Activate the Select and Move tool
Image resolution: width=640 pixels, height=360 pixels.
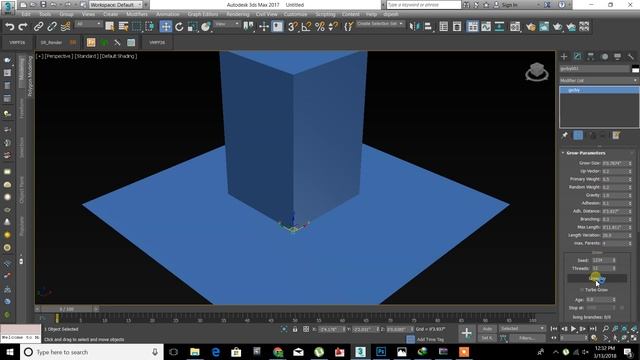(x=166, y=27)
